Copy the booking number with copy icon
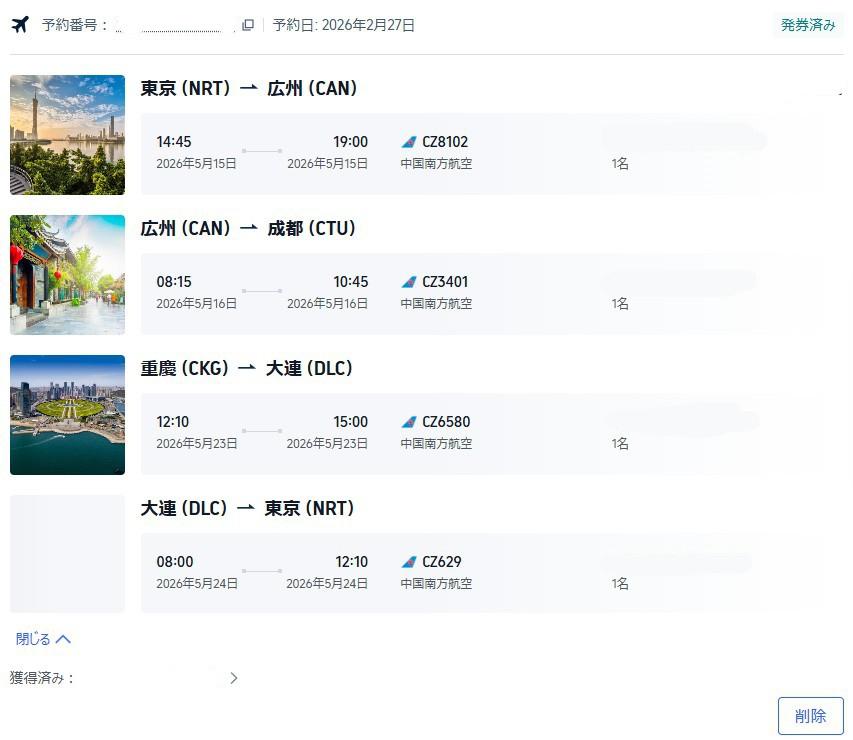Viewport: 853px width, 740px height. [x=248, y=25]
